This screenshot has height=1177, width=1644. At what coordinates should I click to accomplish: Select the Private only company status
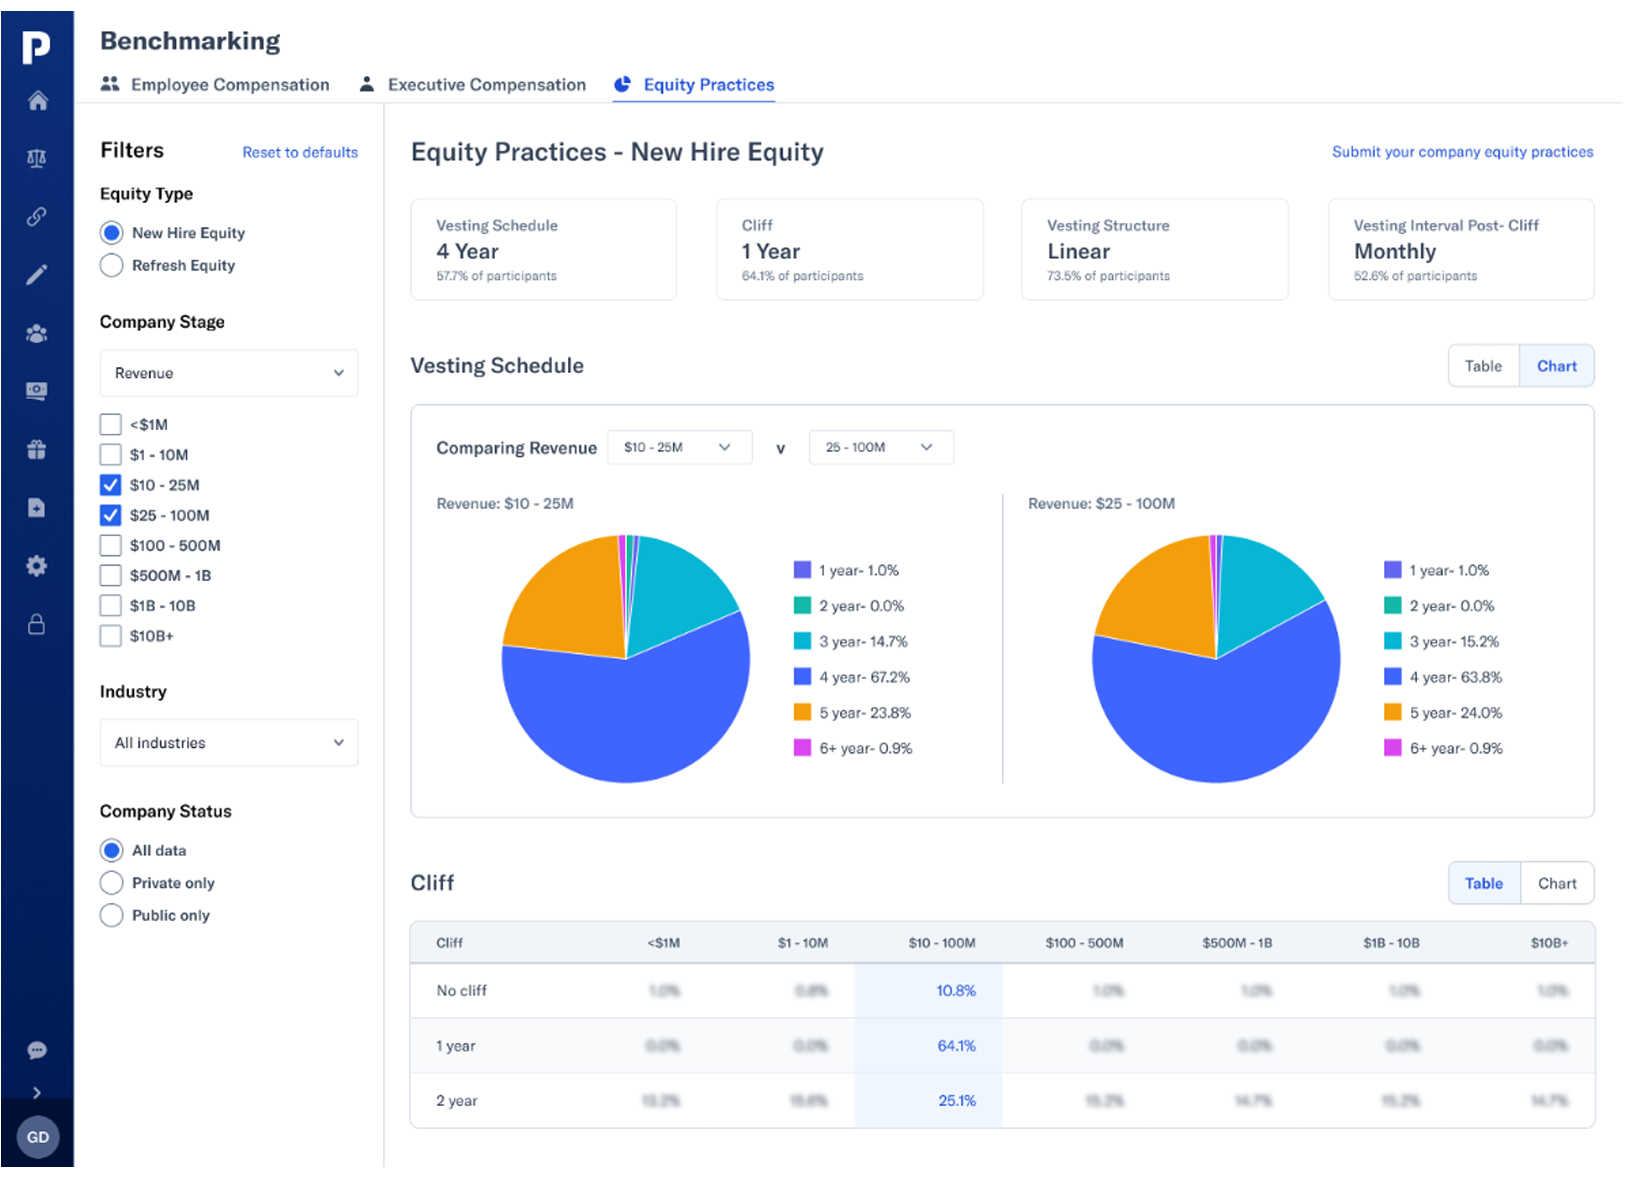click(111, 882)
